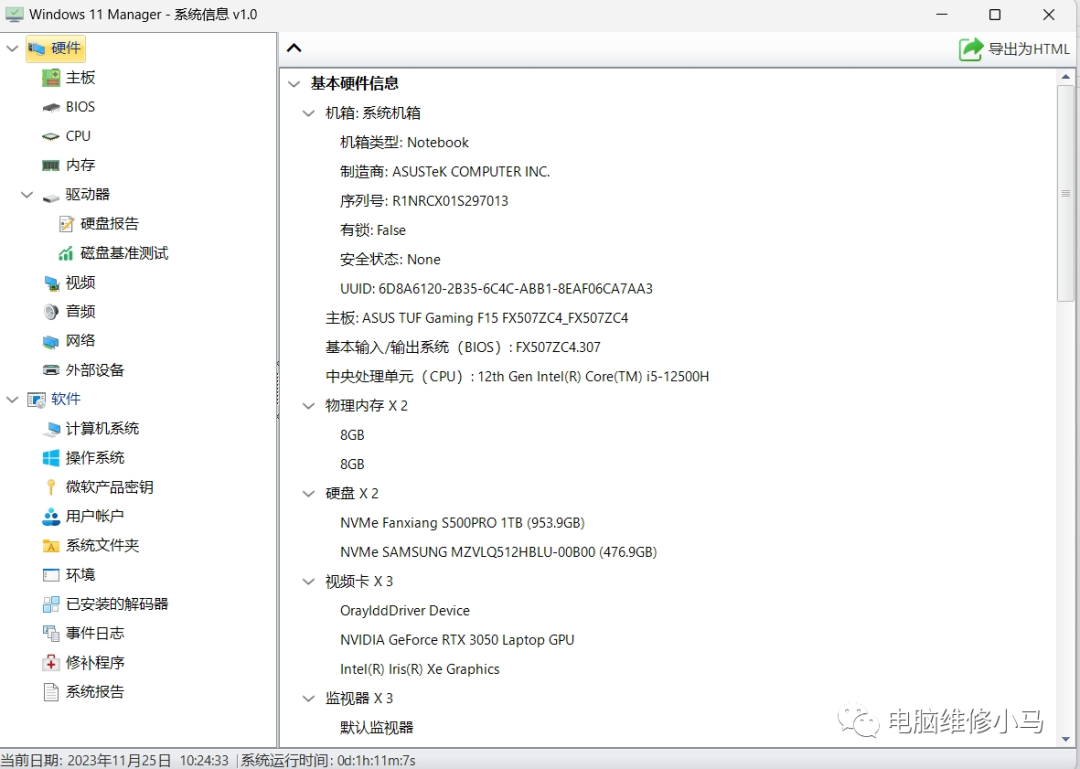Open the 计算机系统 computer icon

coord(51,429)
